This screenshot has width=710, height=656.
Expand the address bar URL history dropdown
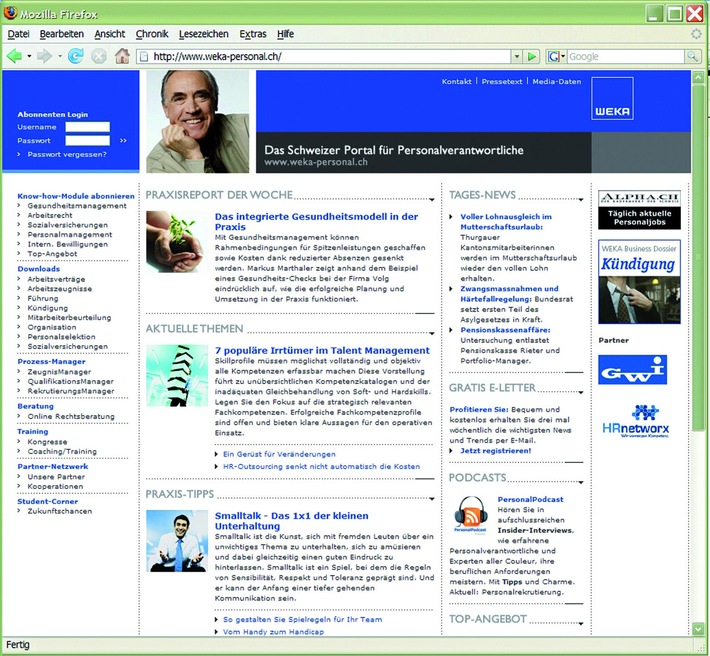click(x=516, y=57)
